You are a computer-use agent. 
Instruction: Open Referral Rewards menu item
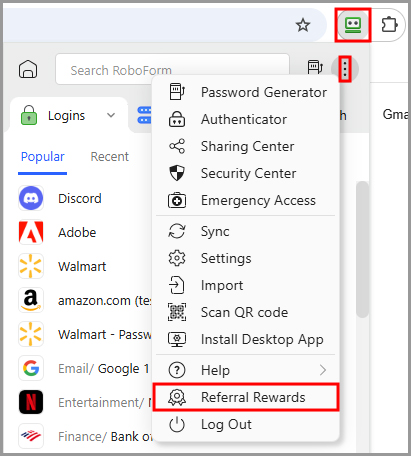pyautogui.click(x=246, y=397)
